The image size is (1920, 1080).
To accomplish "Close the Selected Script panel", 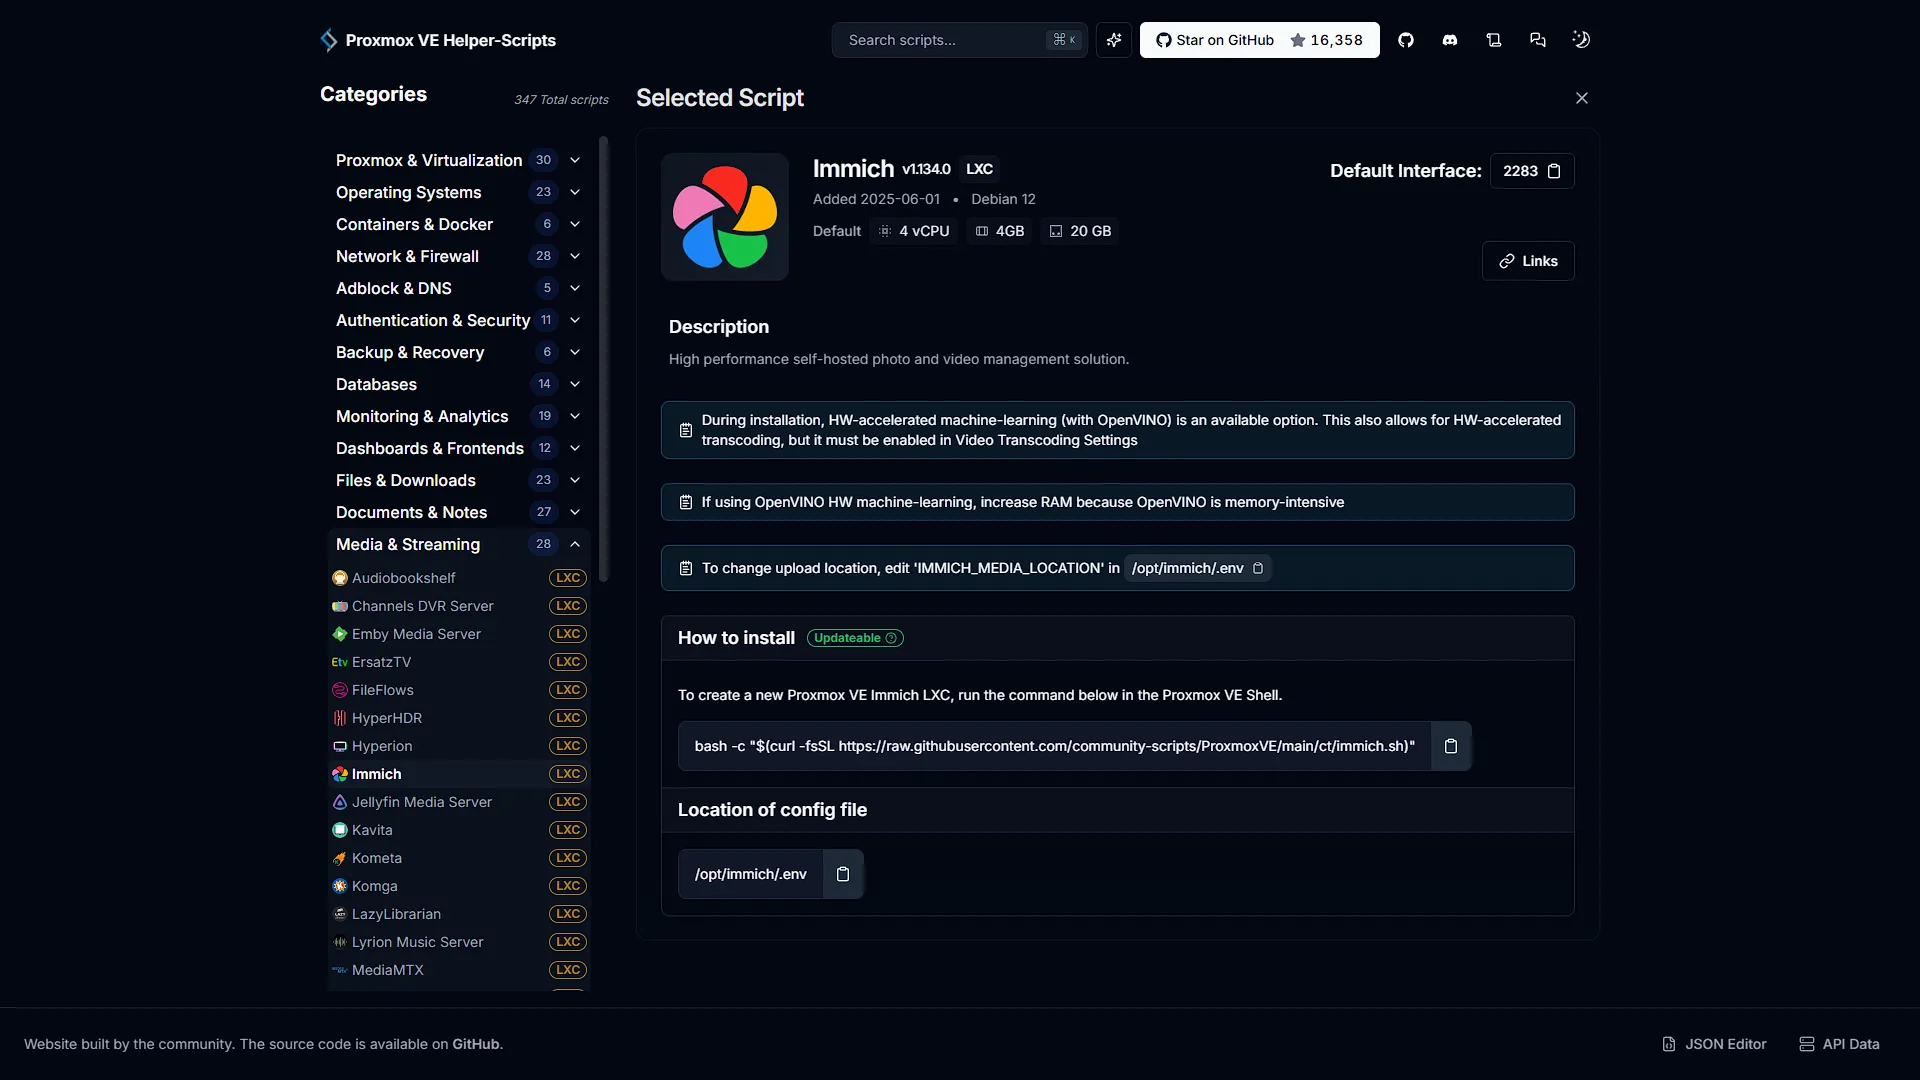I will [1582, 98].
